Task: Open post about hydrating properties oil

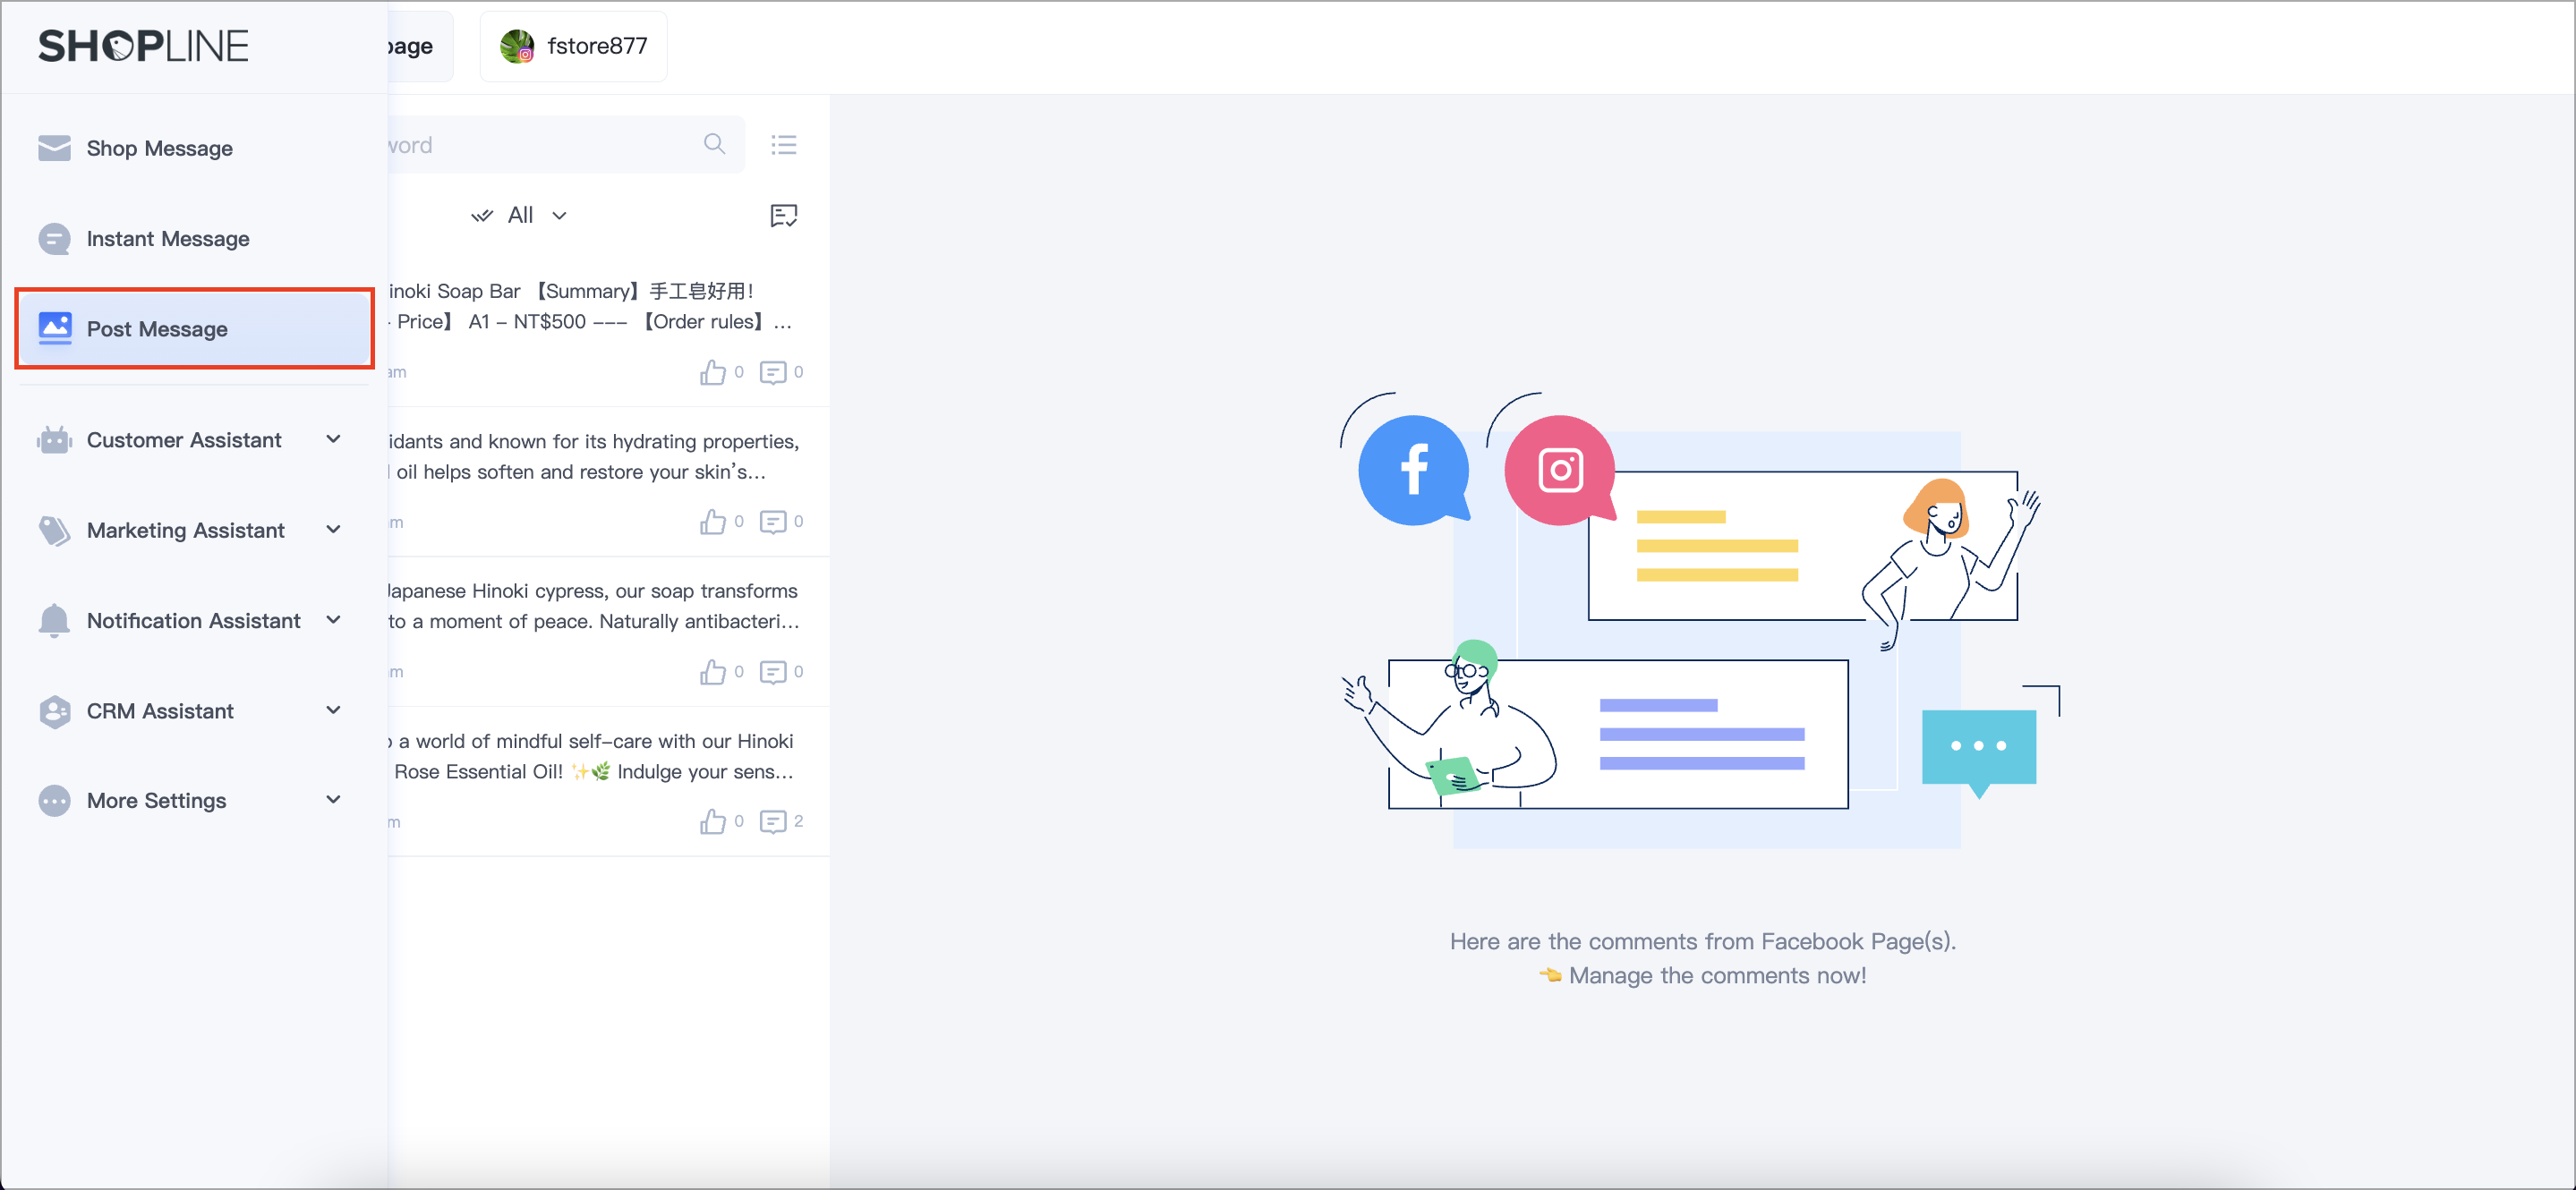Action: pos(608,482)
